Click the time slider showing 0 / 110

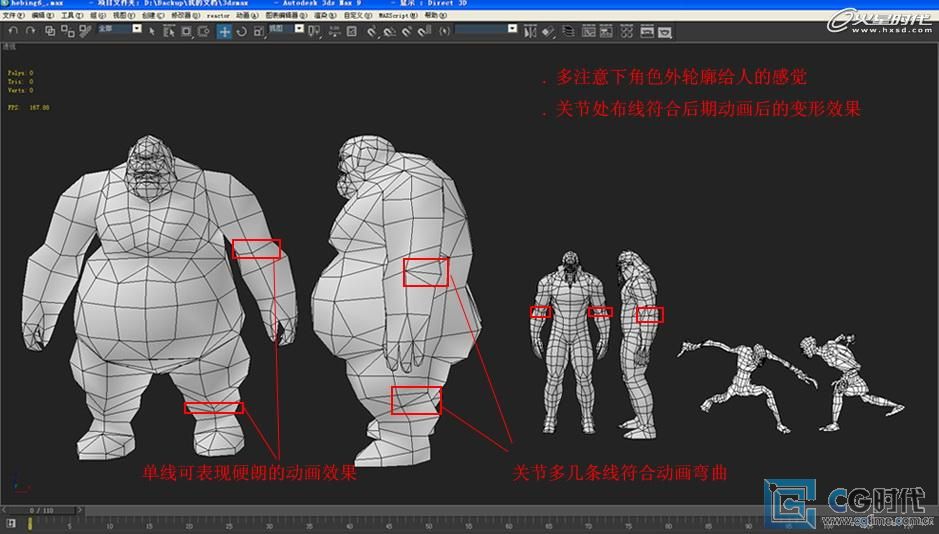point(40,510)
